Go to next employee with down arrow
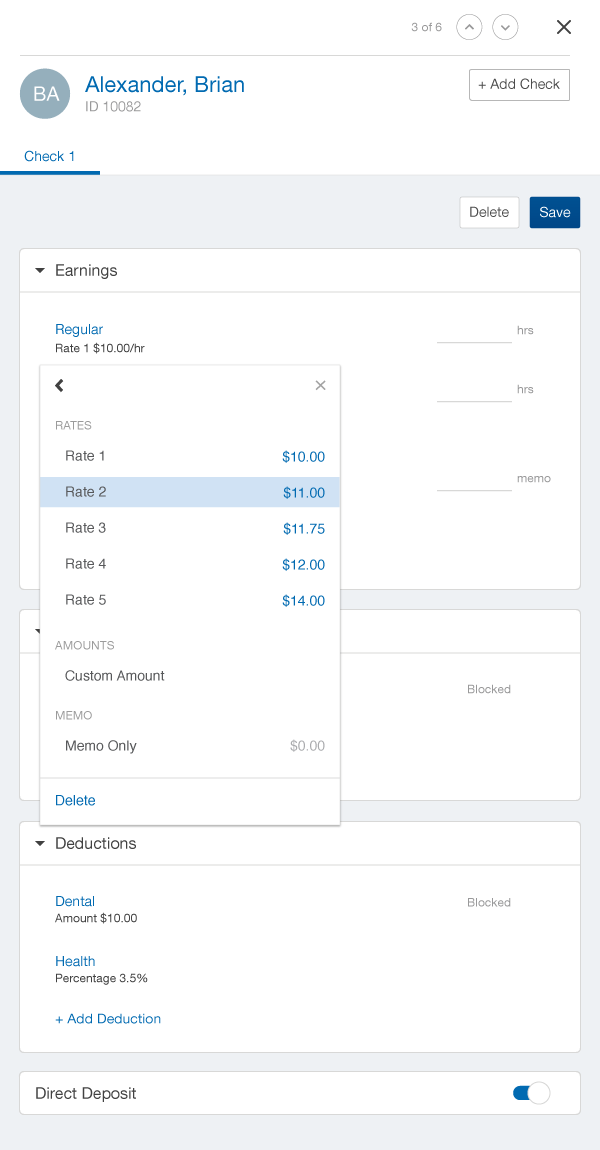 [x=506, y=27]
